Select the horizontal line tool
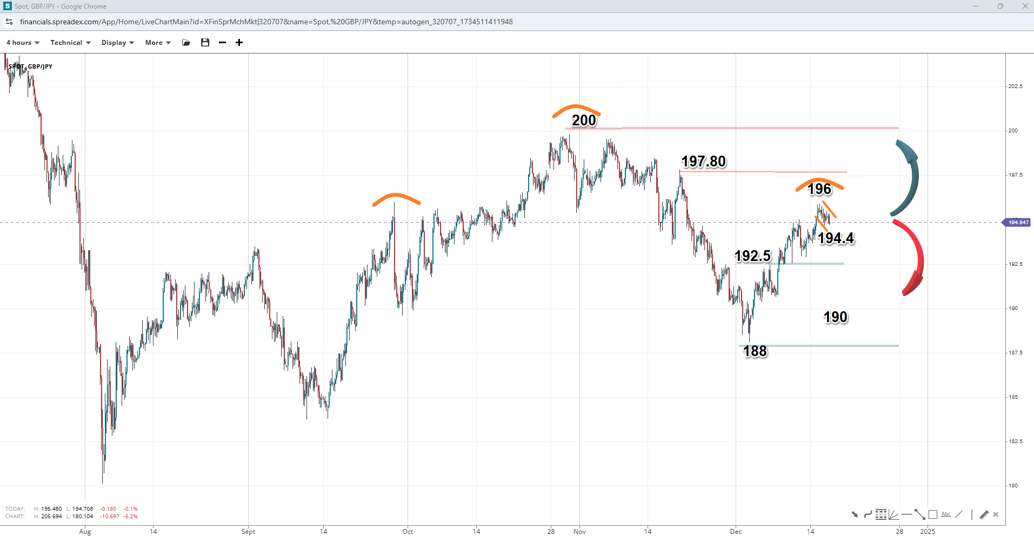This screenshot has height=542, width=1034. tap(907, 515)
